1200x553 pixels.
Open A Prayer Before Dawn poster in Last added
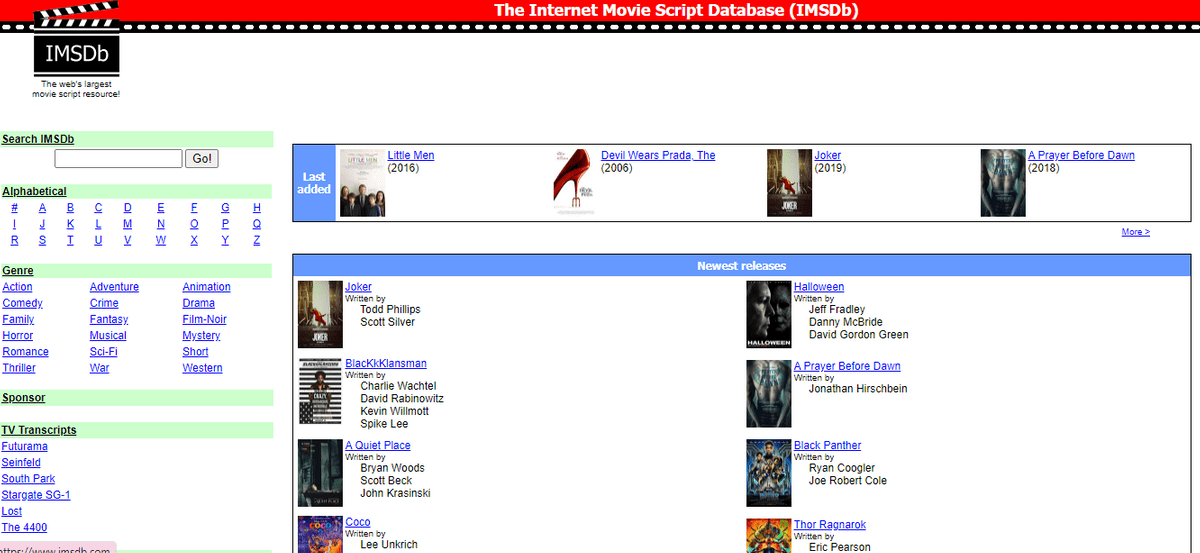(x=1003, y=183)
